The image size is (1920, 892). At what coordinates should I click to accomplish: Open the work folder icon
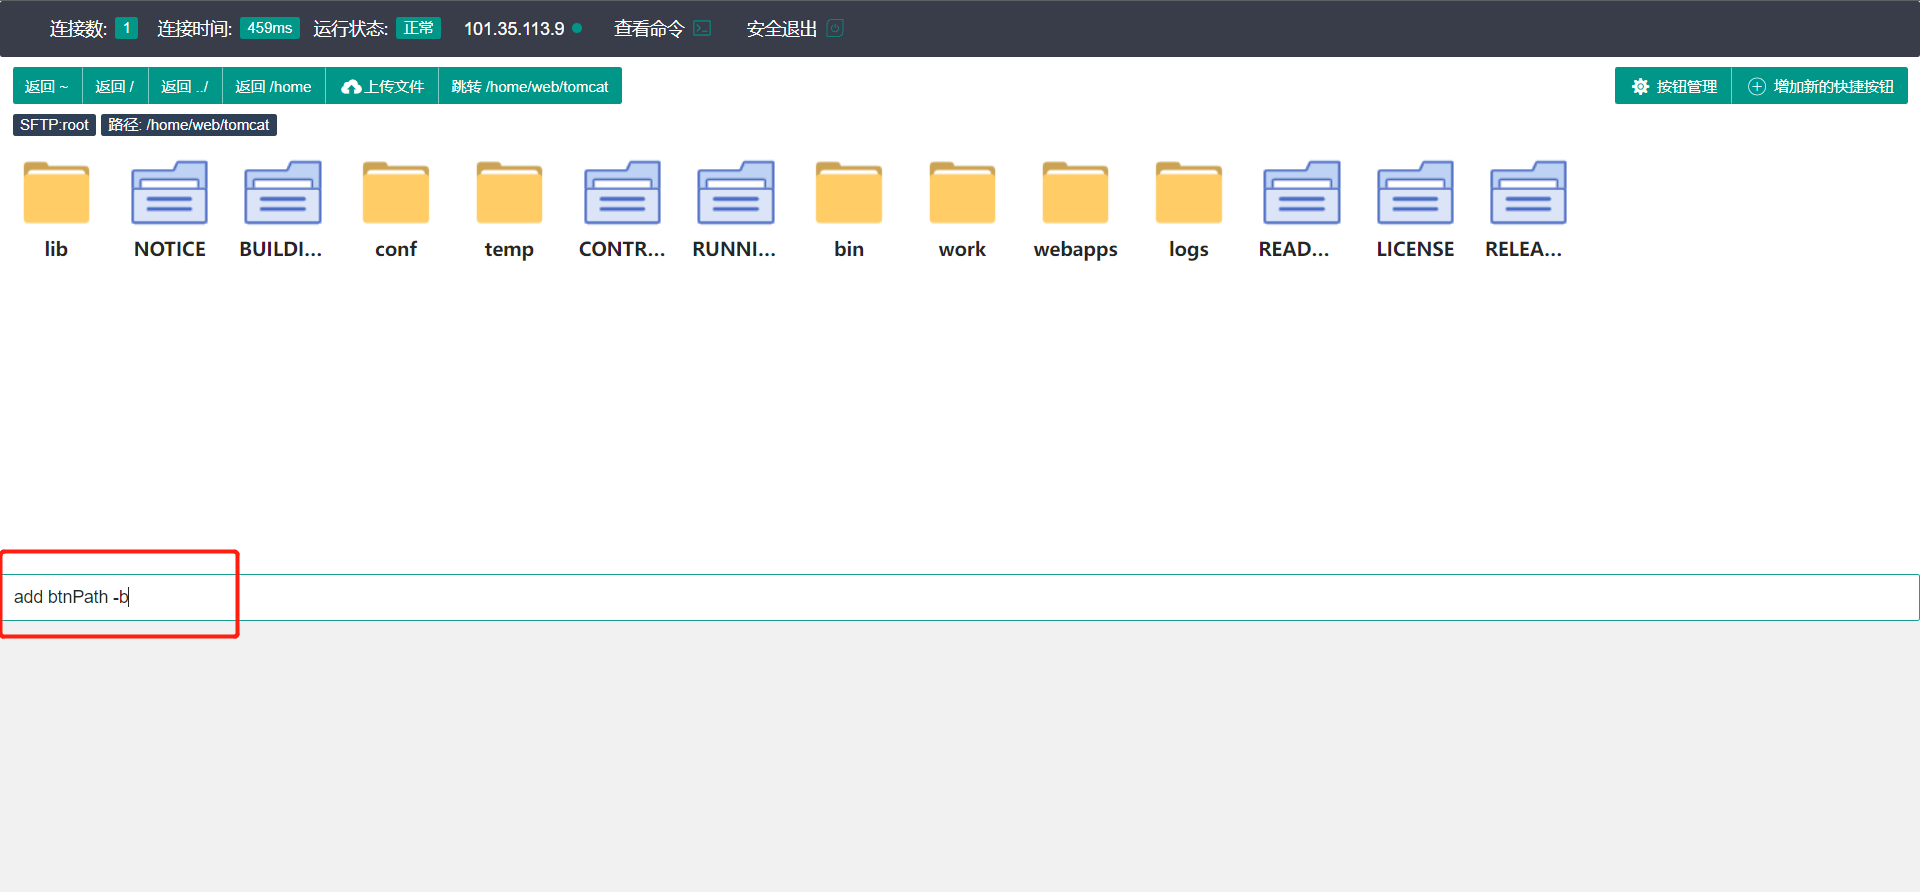pos(962,192)
